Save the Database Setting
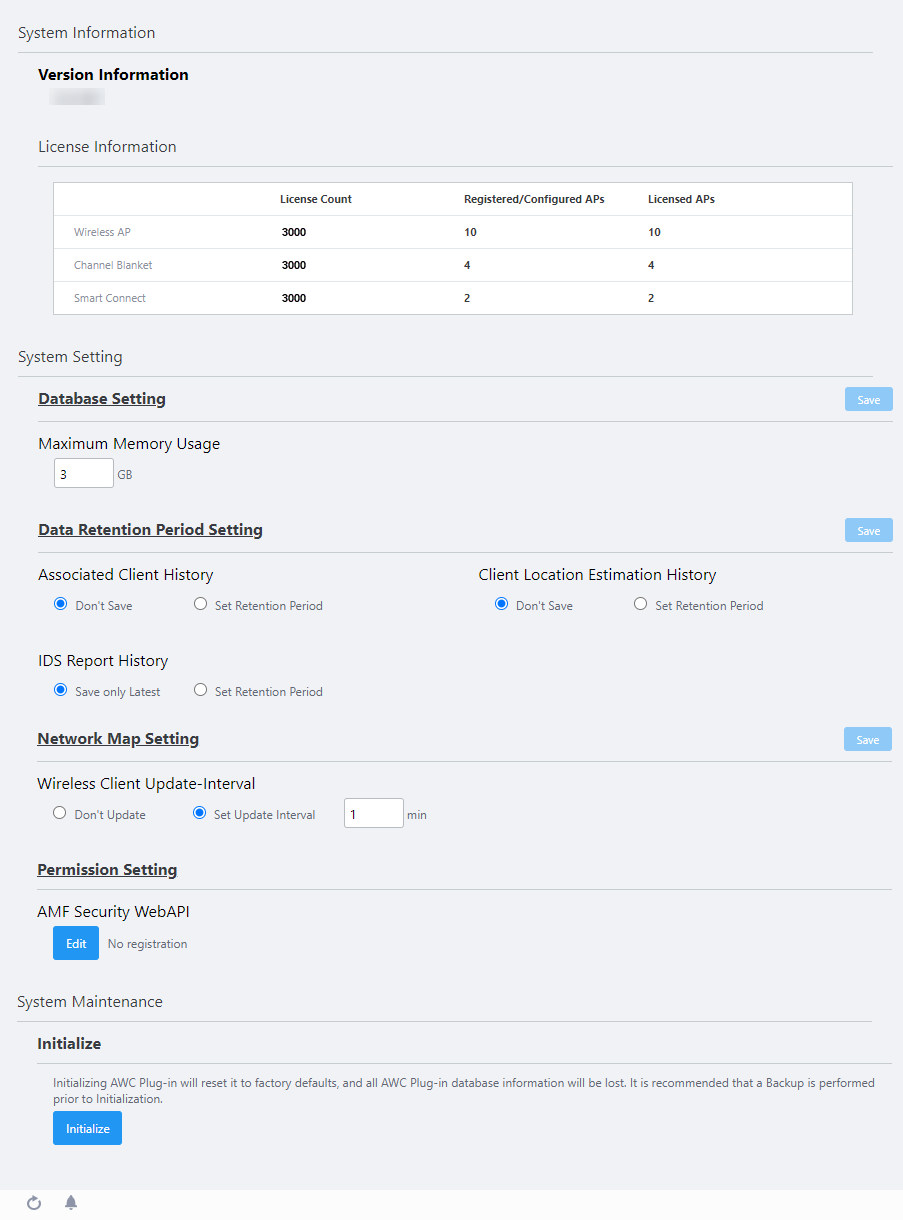 point(868,400)
